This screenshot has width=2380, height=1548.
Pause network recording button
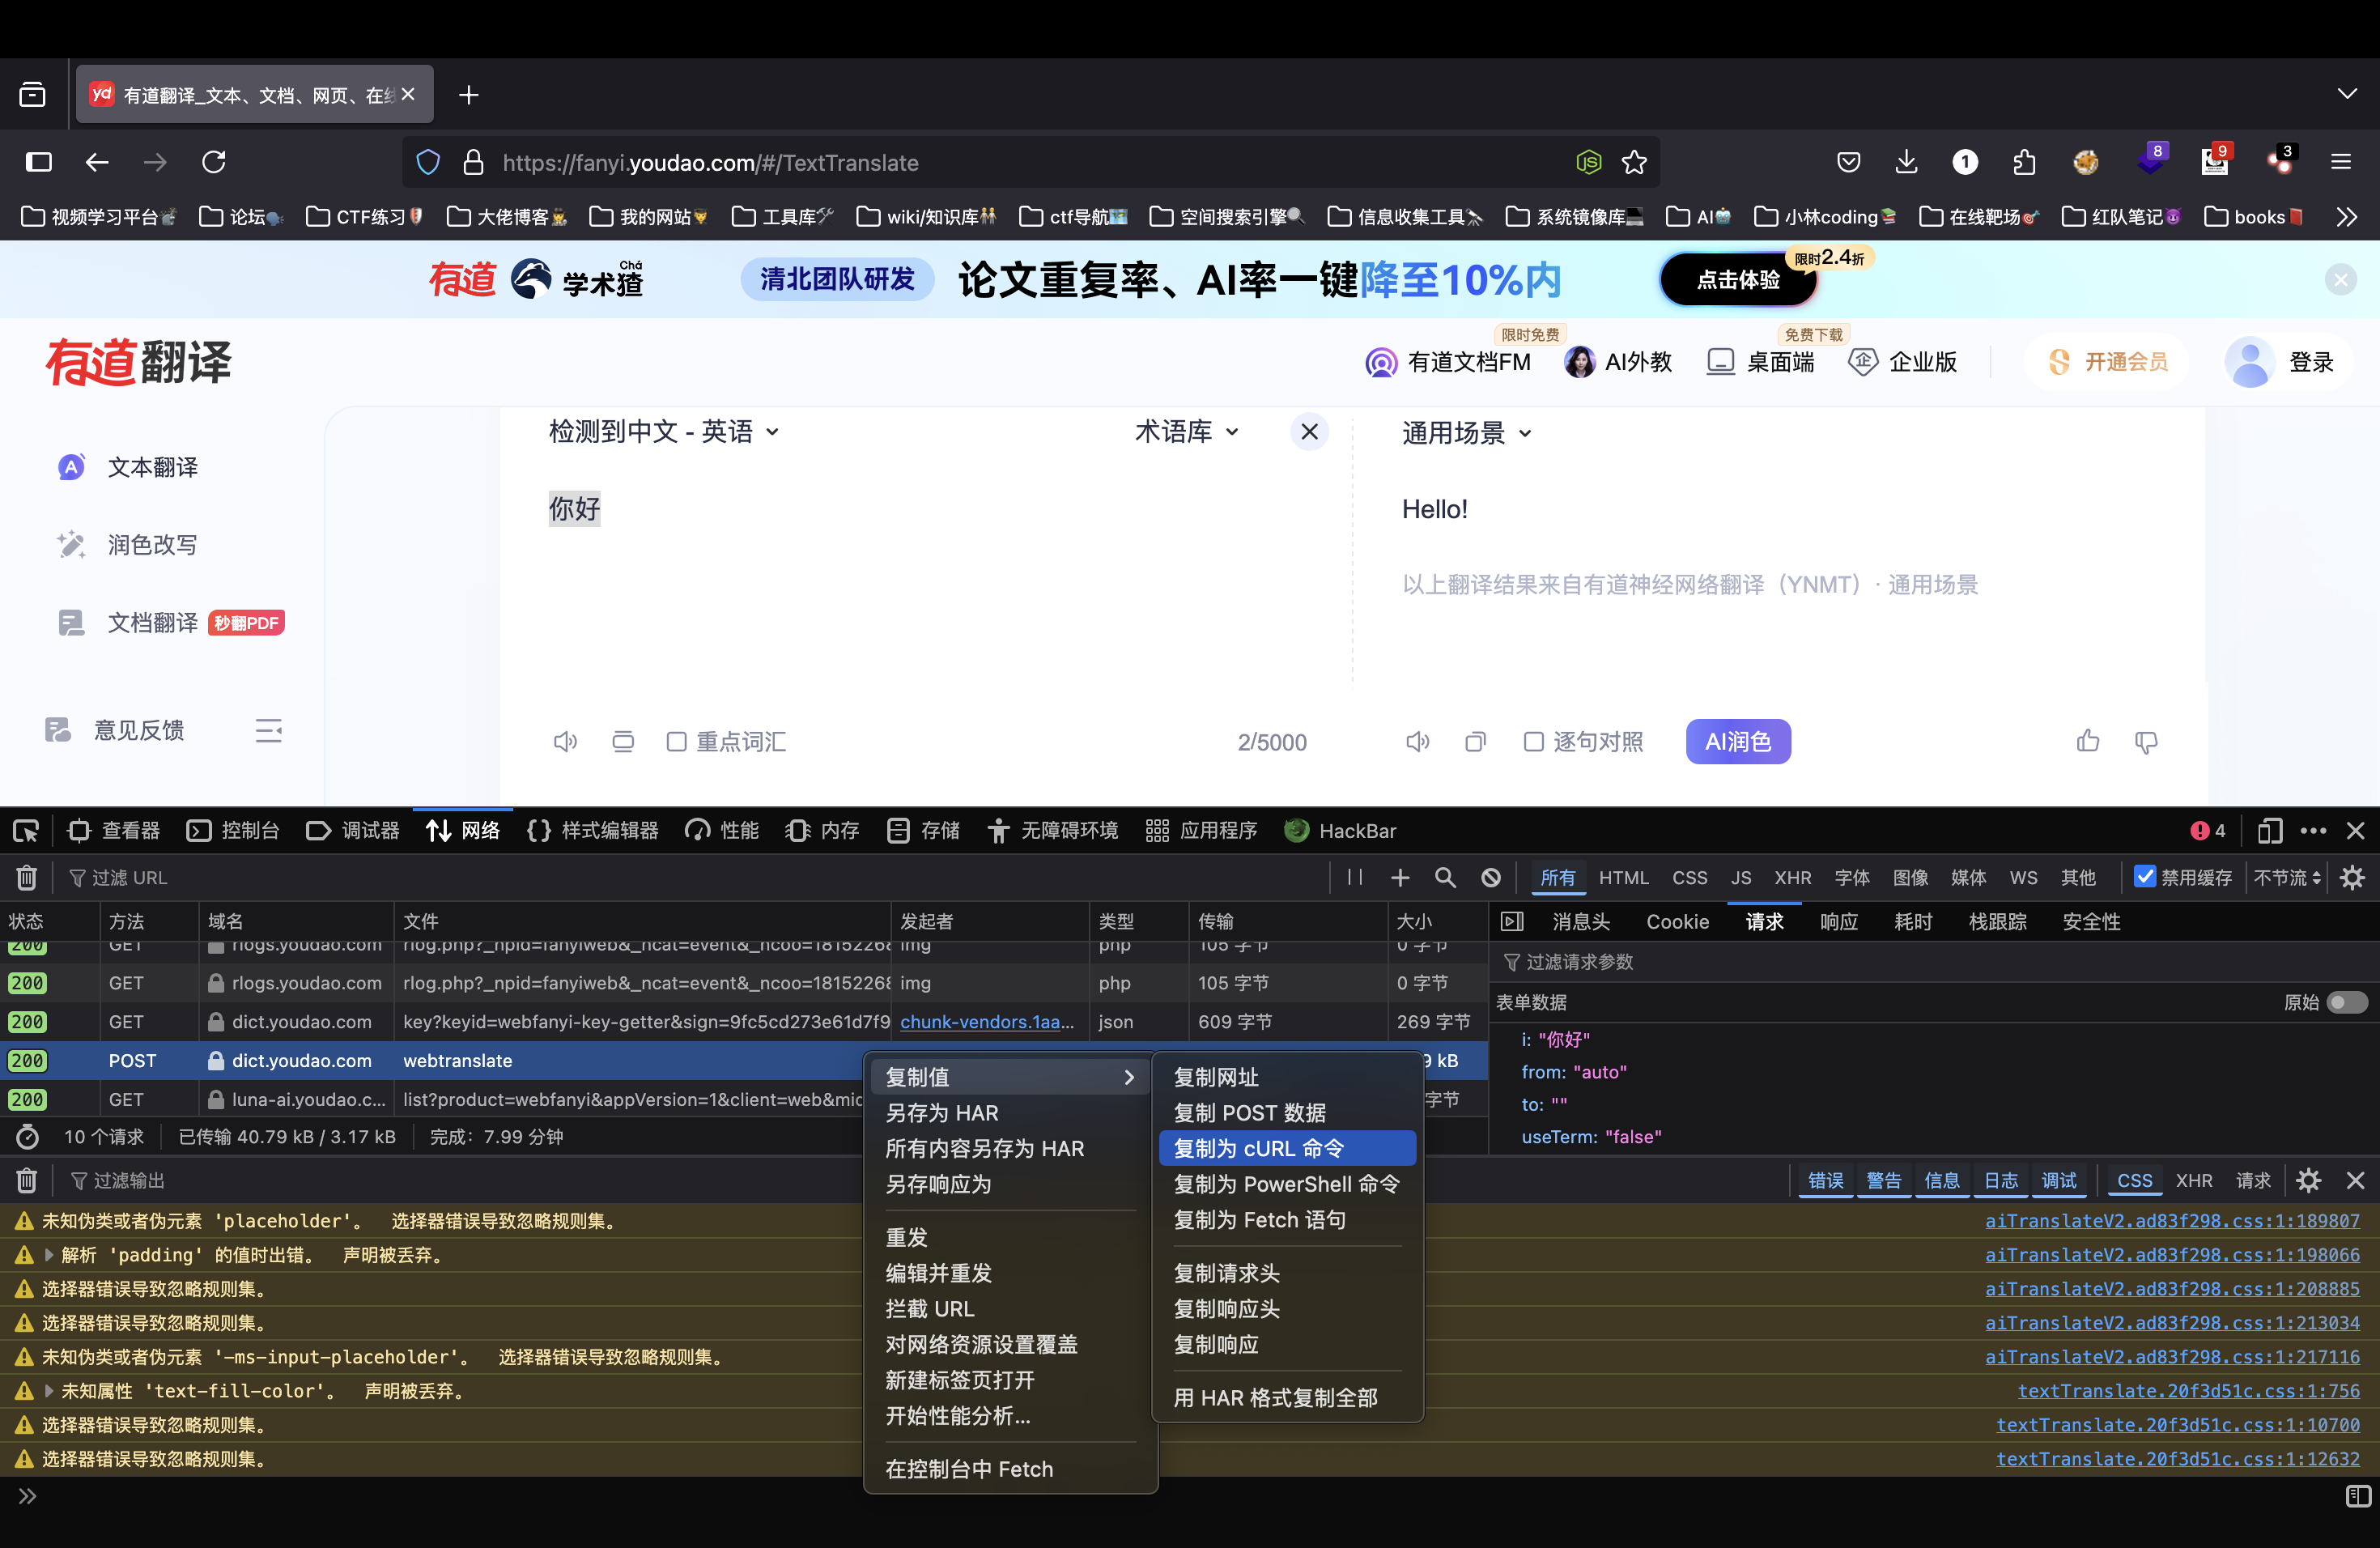[x=1355, y=877]
